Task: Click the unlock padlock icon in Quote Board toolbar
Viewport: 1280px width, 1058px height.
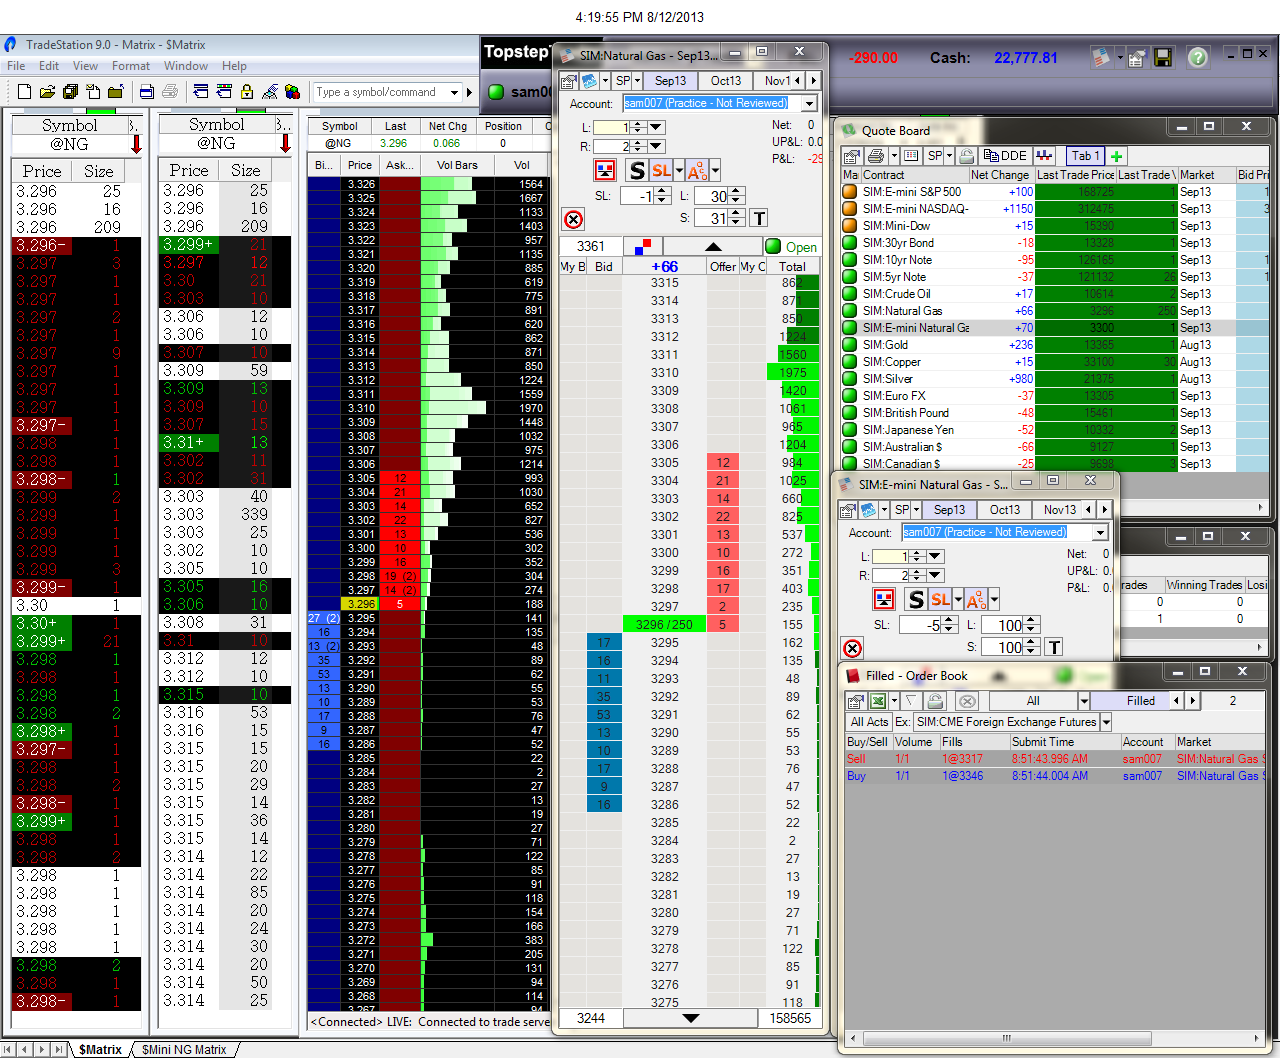Action: pyautogui.click(x=966, y=156)
